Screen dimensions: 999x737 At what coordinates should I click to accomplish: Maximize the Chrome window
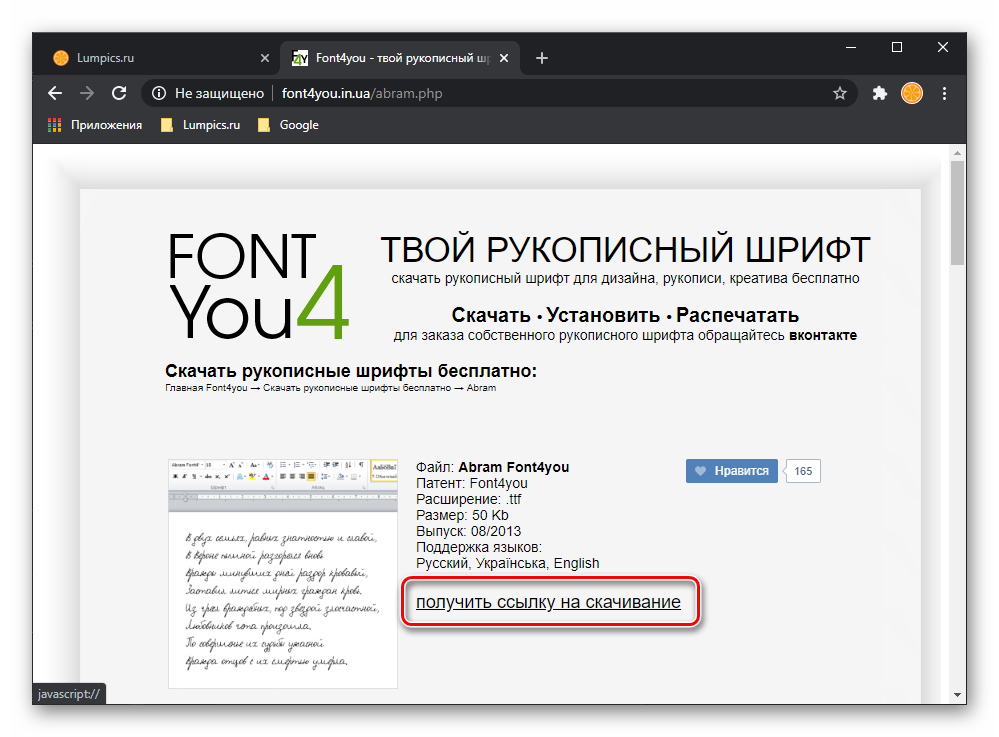coord(896,47)
